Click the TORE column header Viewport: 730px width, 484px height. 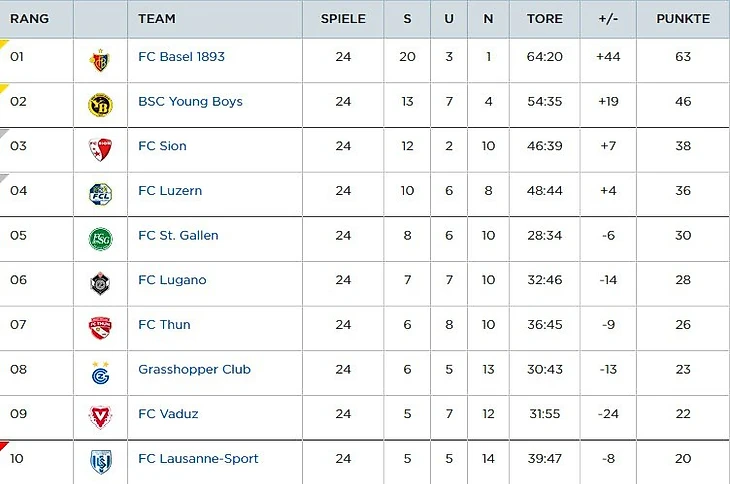click(545, 19)
